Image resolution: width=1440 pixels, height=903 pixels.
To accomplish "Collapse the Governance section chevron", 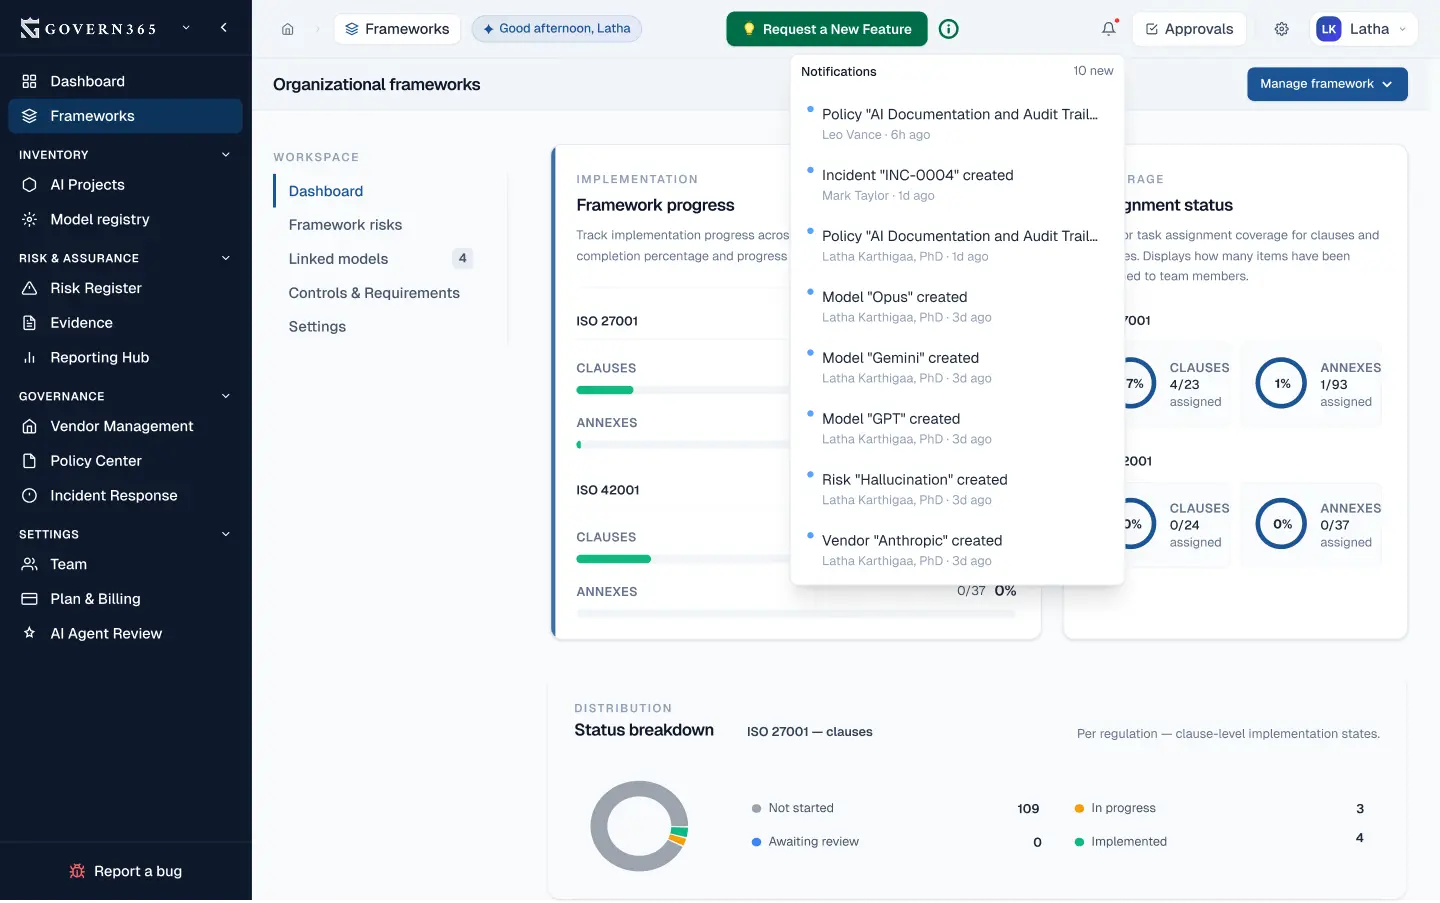I will pos(225,396).
